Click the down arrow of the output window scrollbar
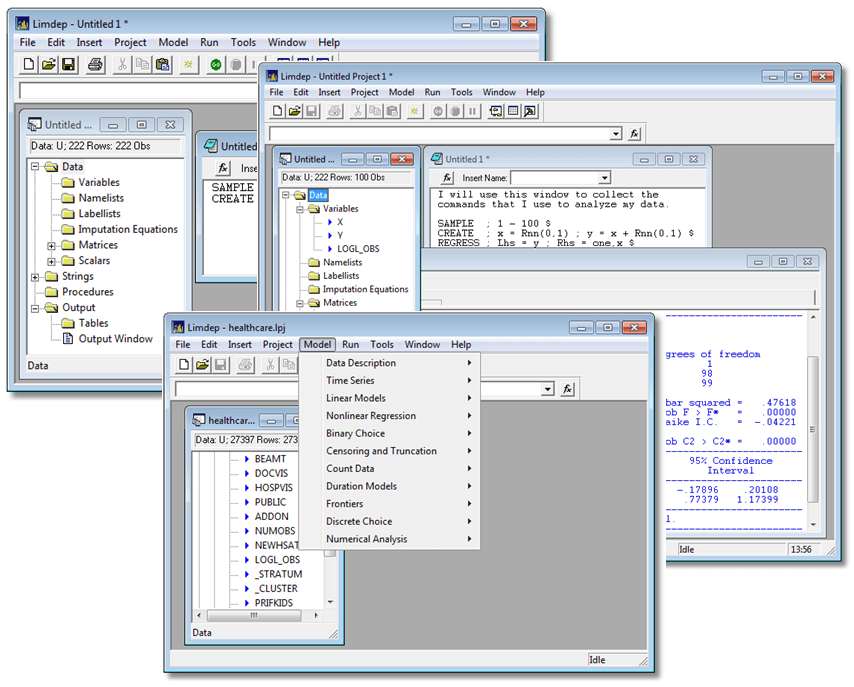854x687 pixels. click(x=814, y=525)
